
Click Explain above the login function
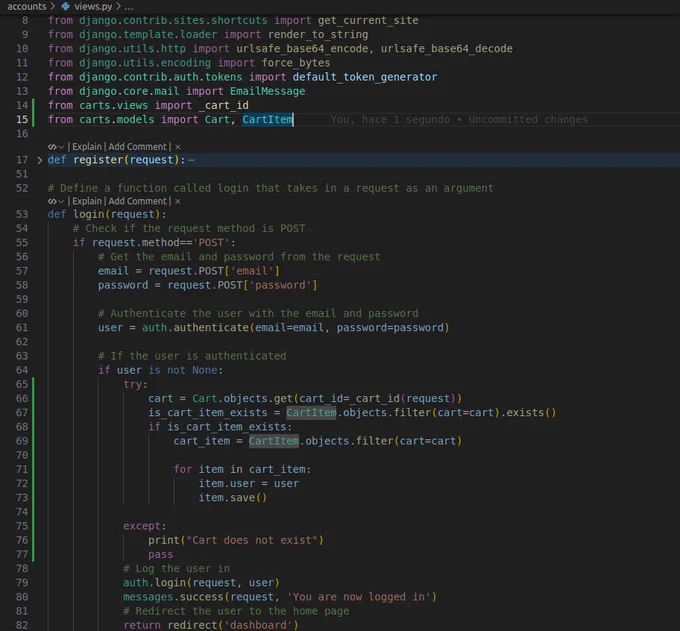(87, 201)
